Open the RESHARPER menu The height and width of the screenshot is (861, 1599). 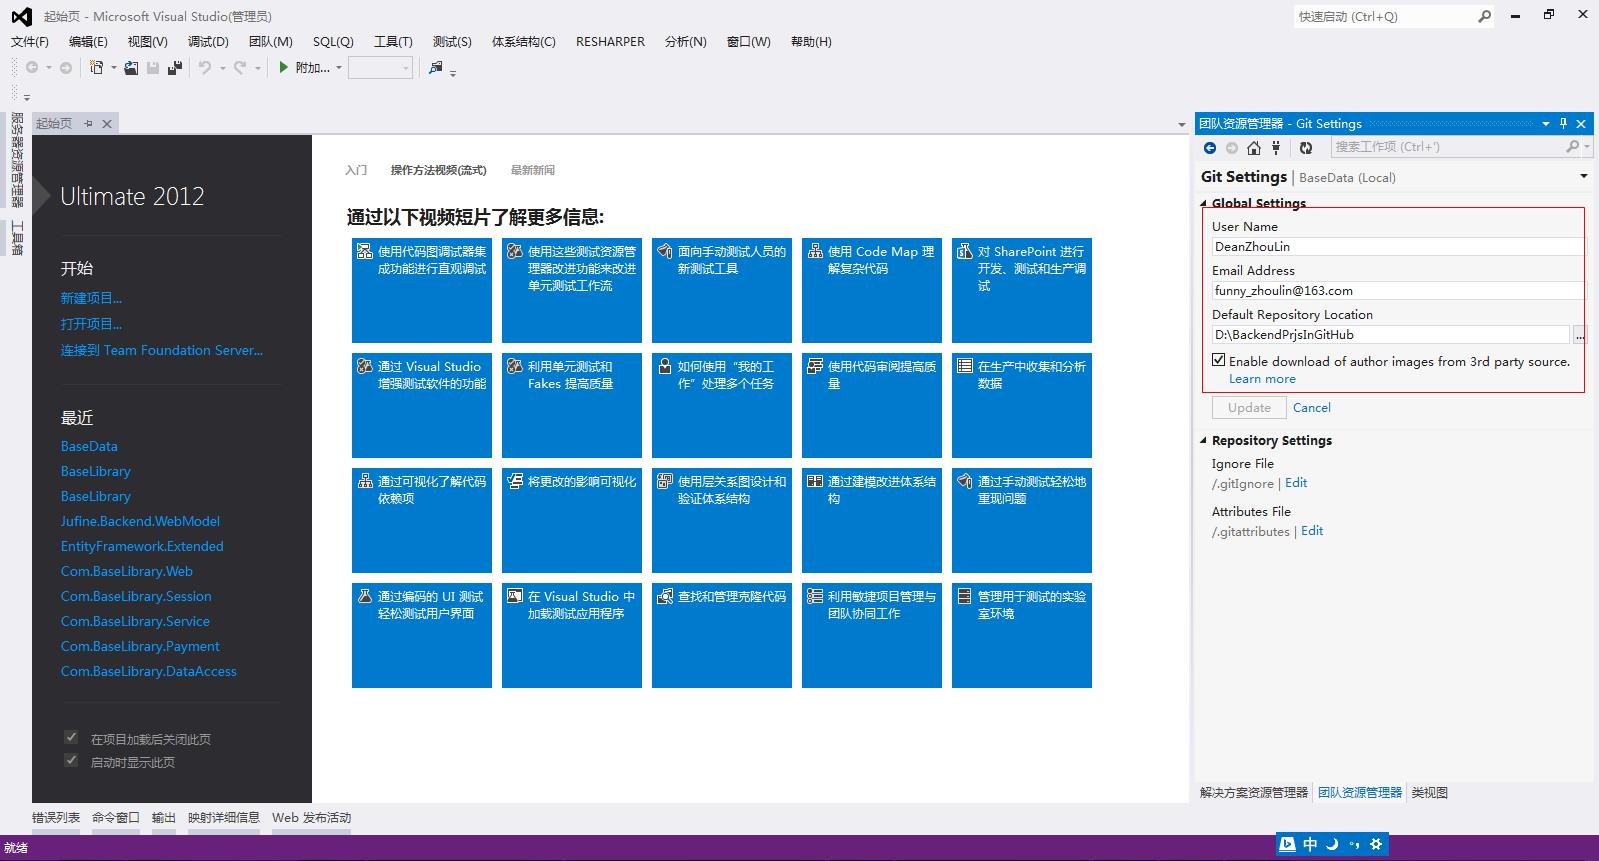pyautogui.click(x=610, y=41)
